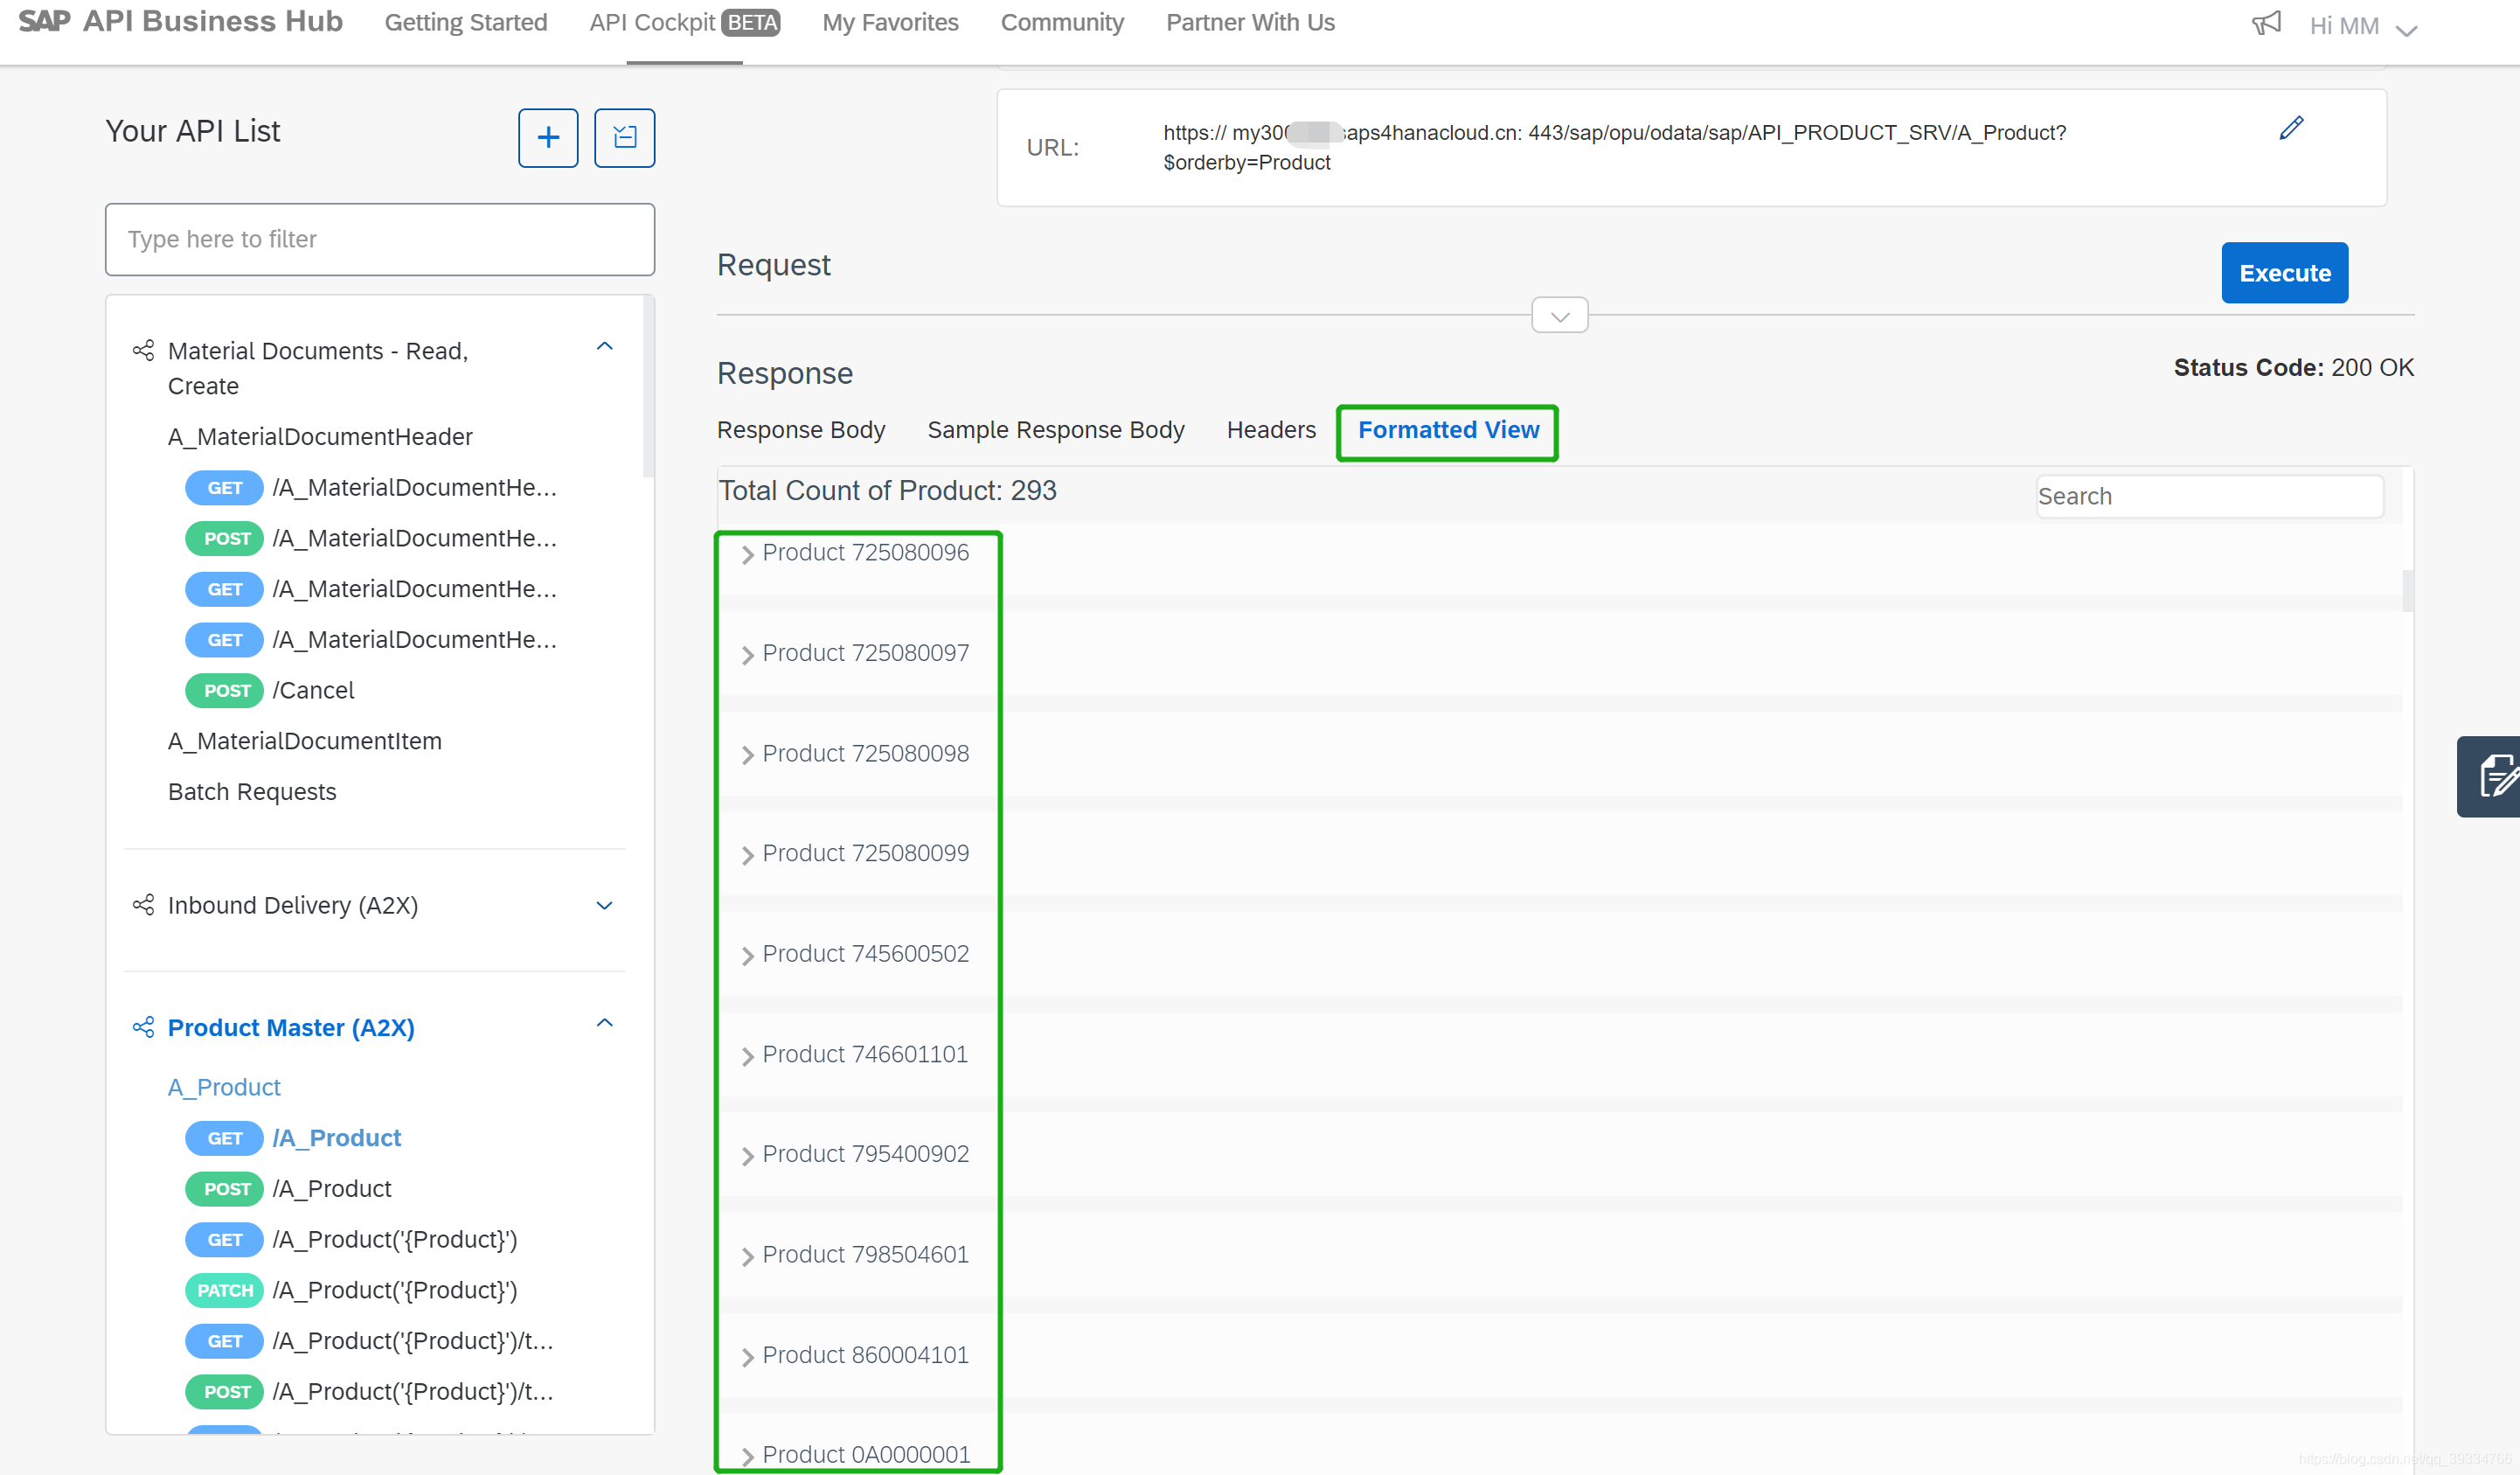Click the Type here to filter field
2520x1475 pixels.
pyautogui.click(x=379, y=239)
